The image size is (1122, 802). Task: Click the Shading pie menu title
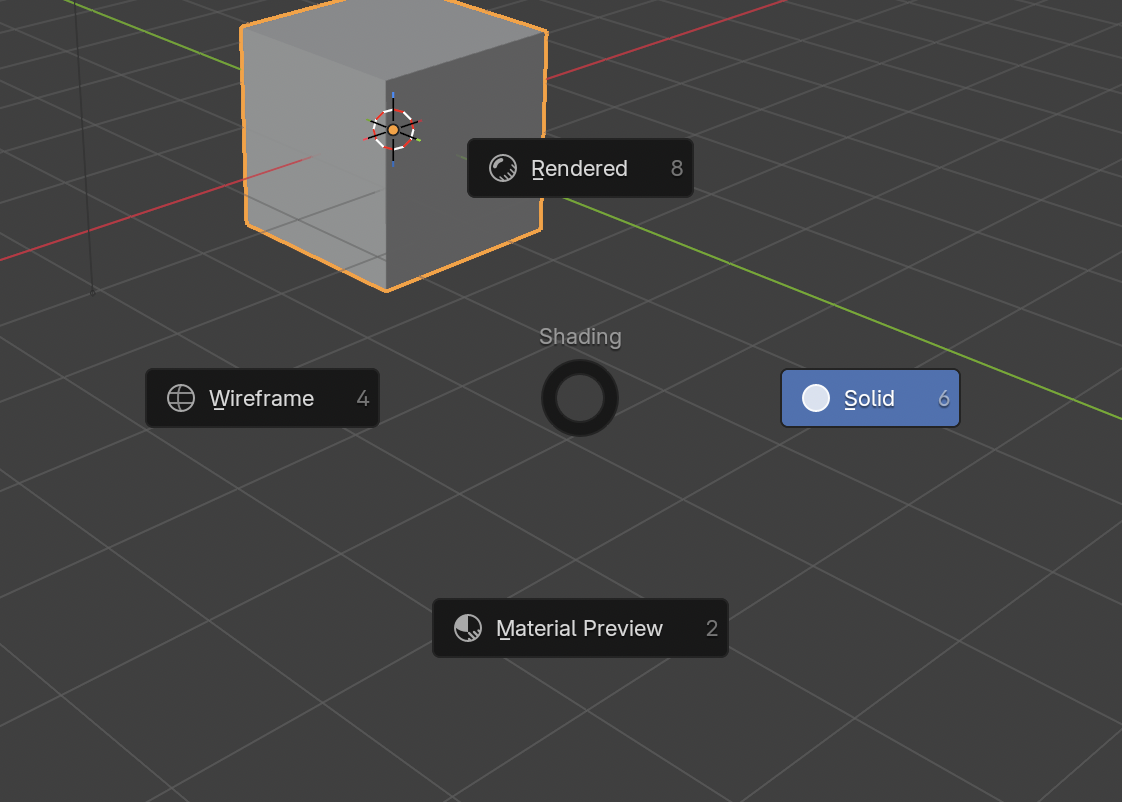[x=580, y=337]
